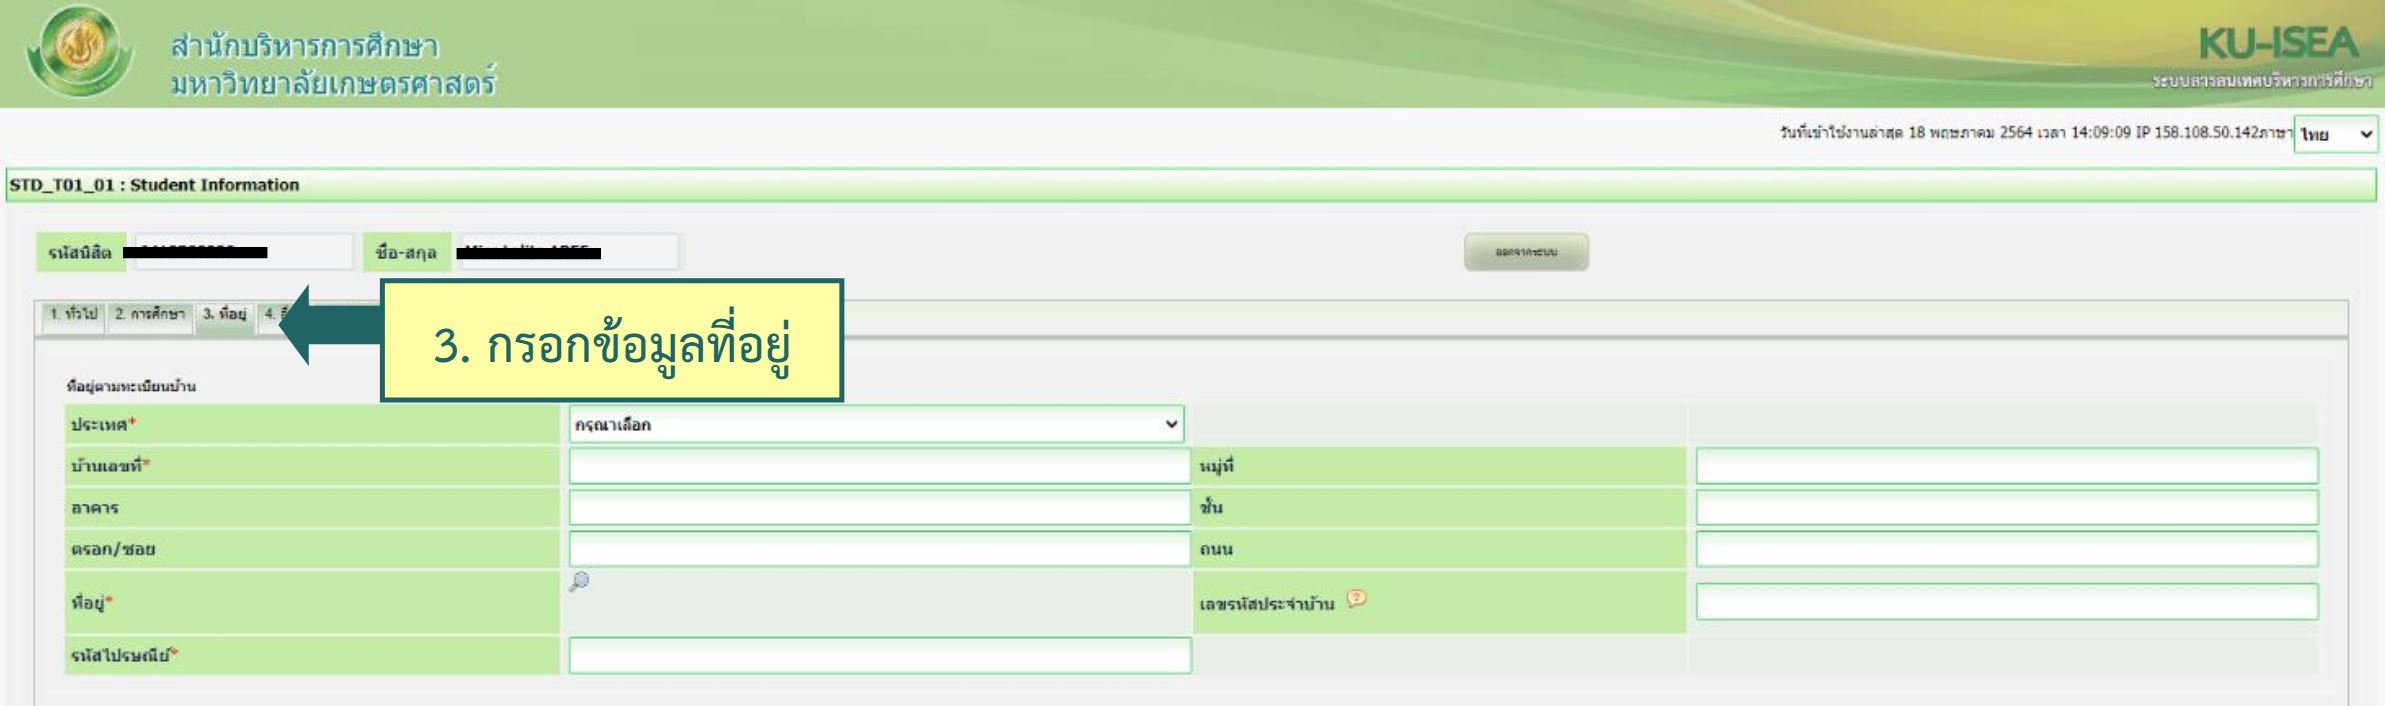Click the เลขรหัสประจำบ้าน input field
Screen dimensions: 2385x706
pos(2006,602)
